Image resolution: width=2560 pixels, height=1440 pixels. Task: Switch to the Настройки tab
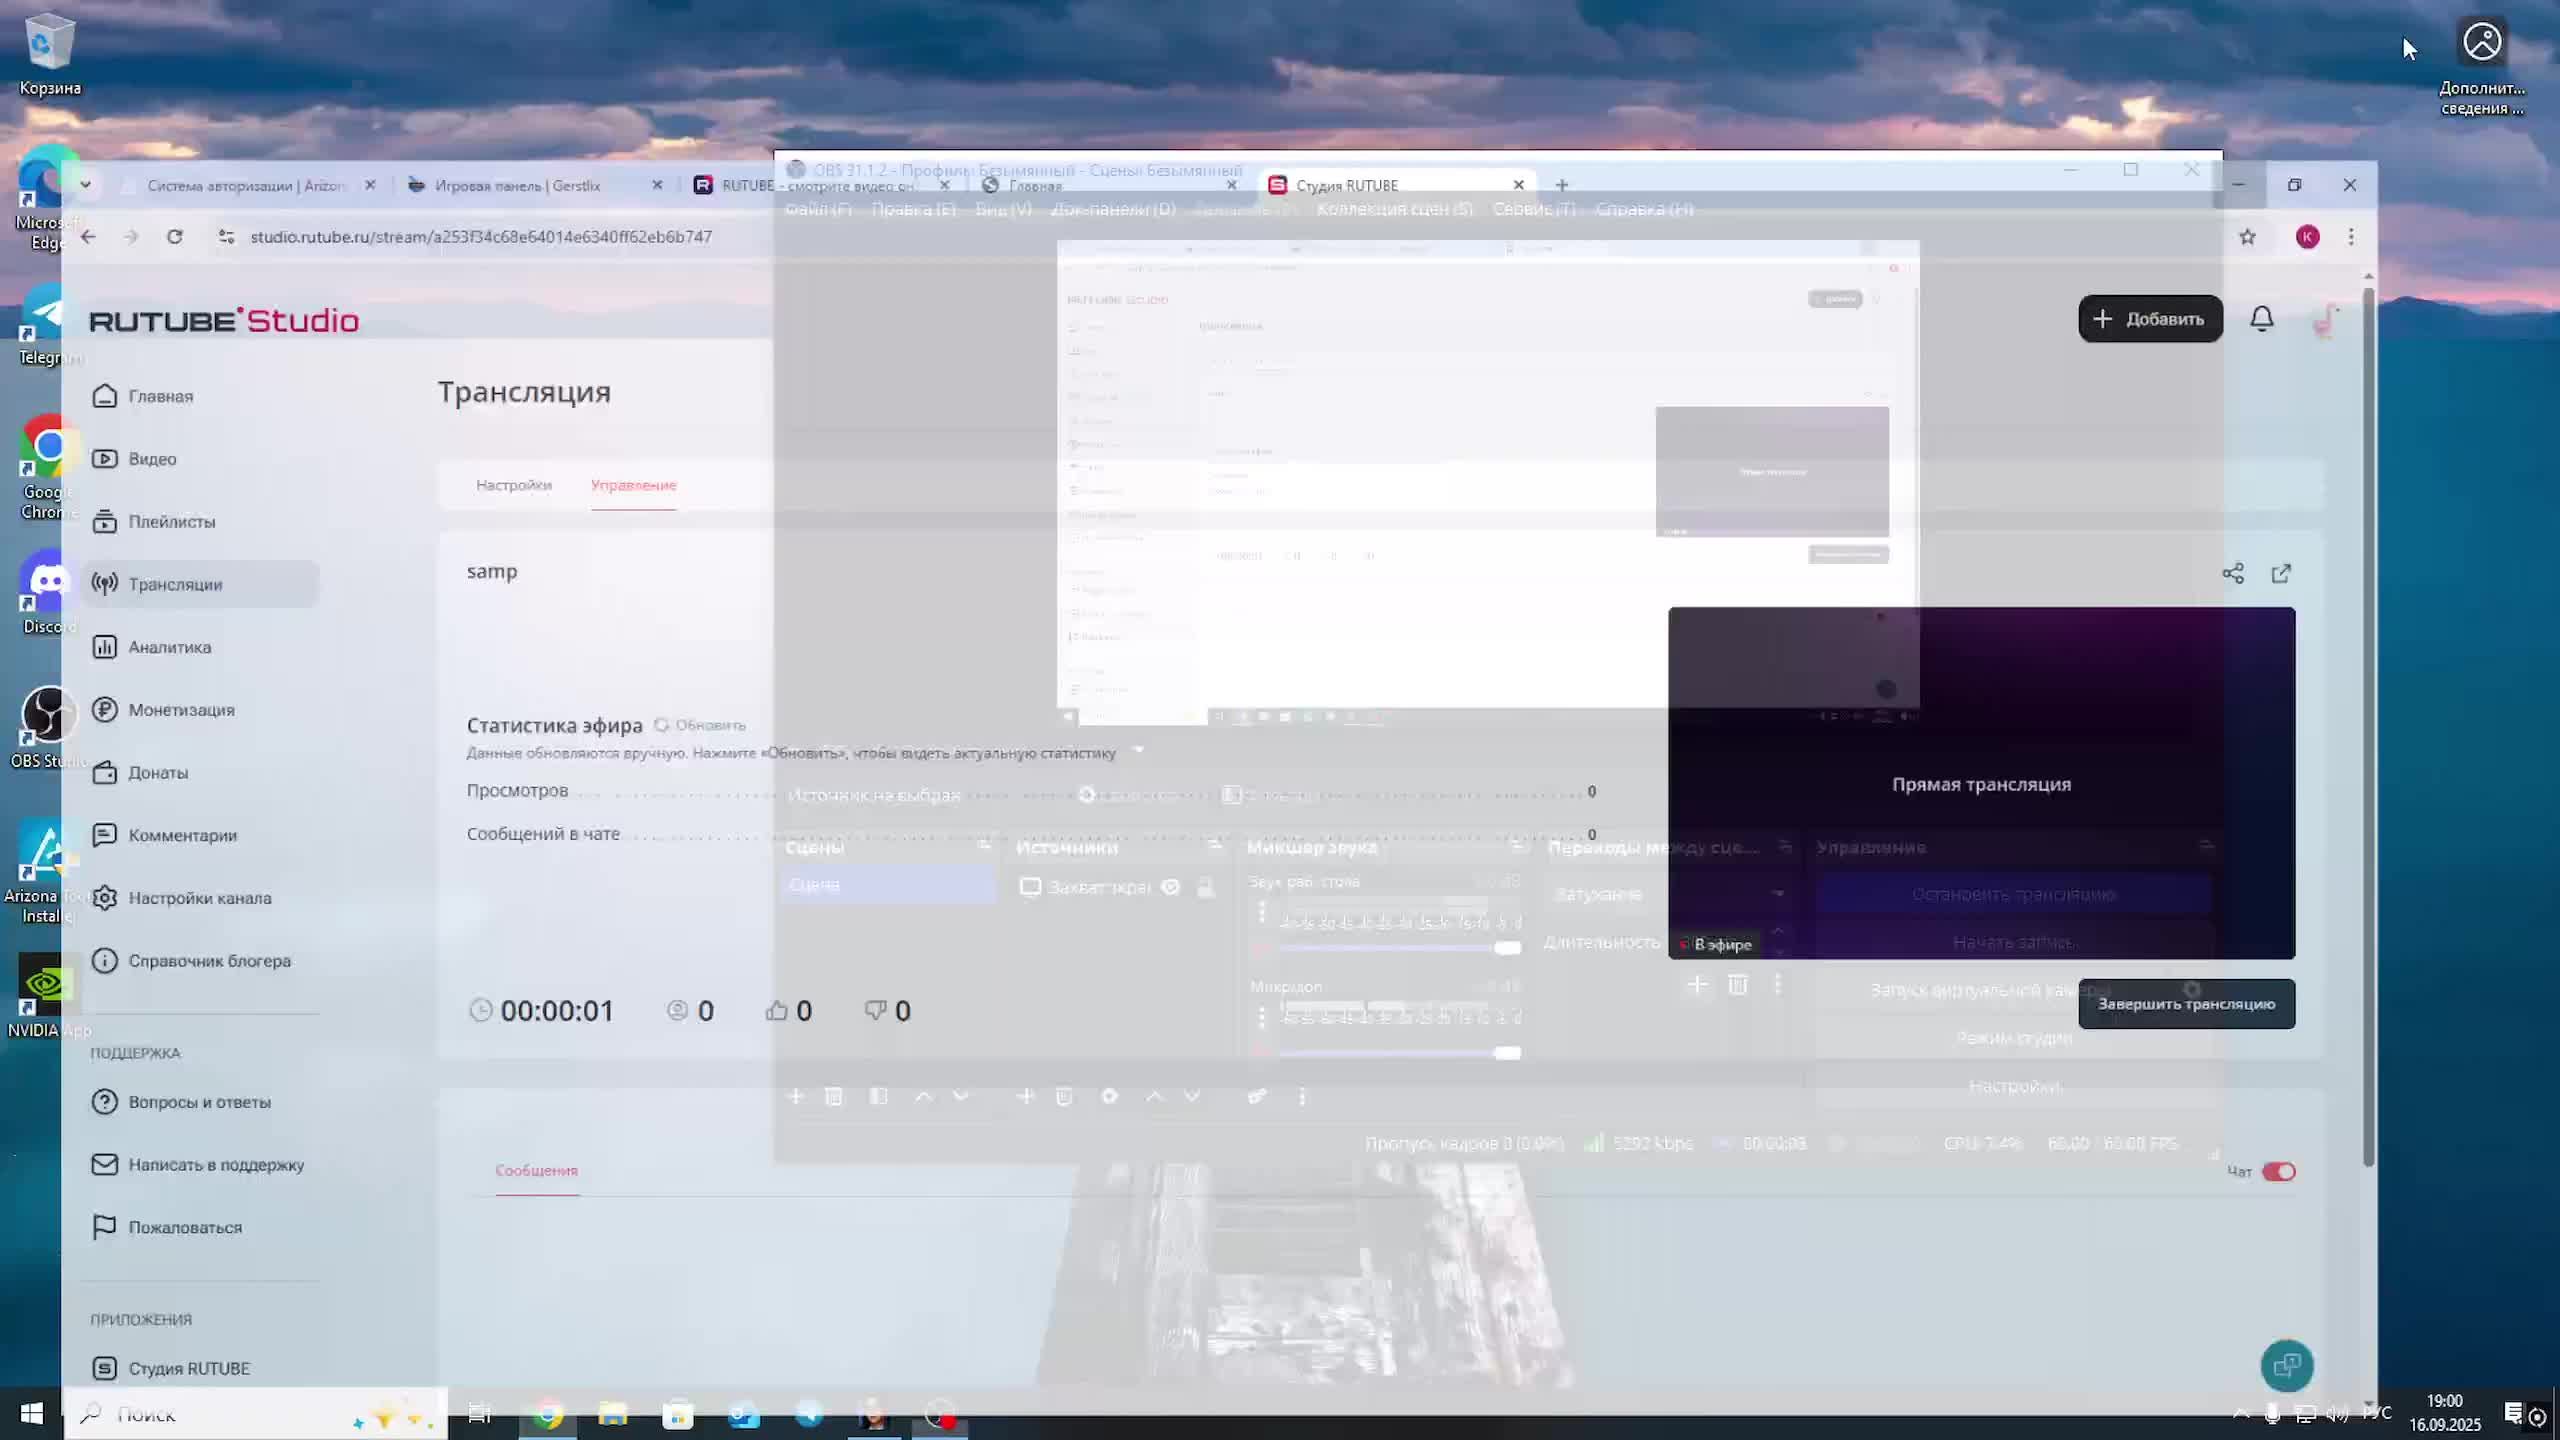tap(513, 485)
